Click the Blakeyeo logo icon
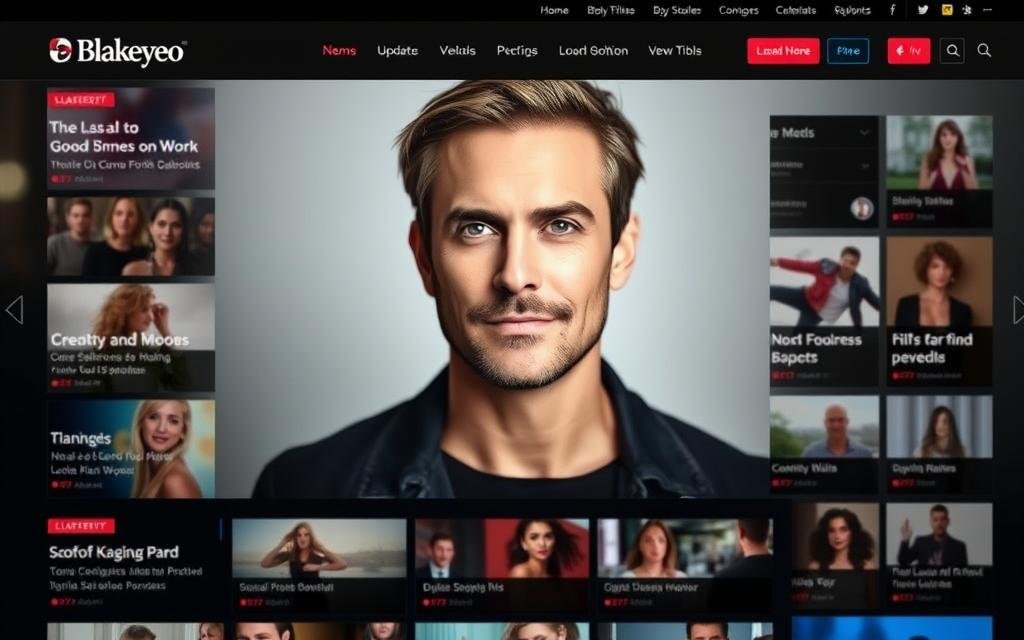The height and width of the screenshot is (640, 1024). [62, 50]
